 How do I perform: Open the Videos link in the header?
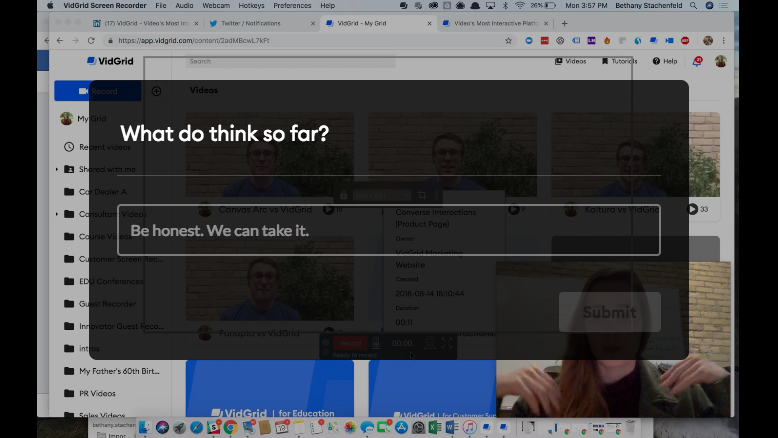coord(571,61)
